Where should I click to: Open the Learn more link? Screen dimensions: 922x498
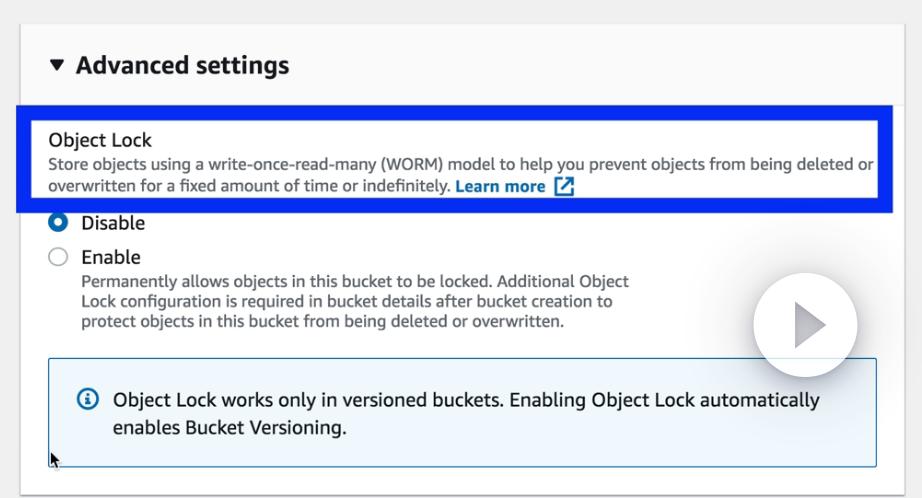500,186
